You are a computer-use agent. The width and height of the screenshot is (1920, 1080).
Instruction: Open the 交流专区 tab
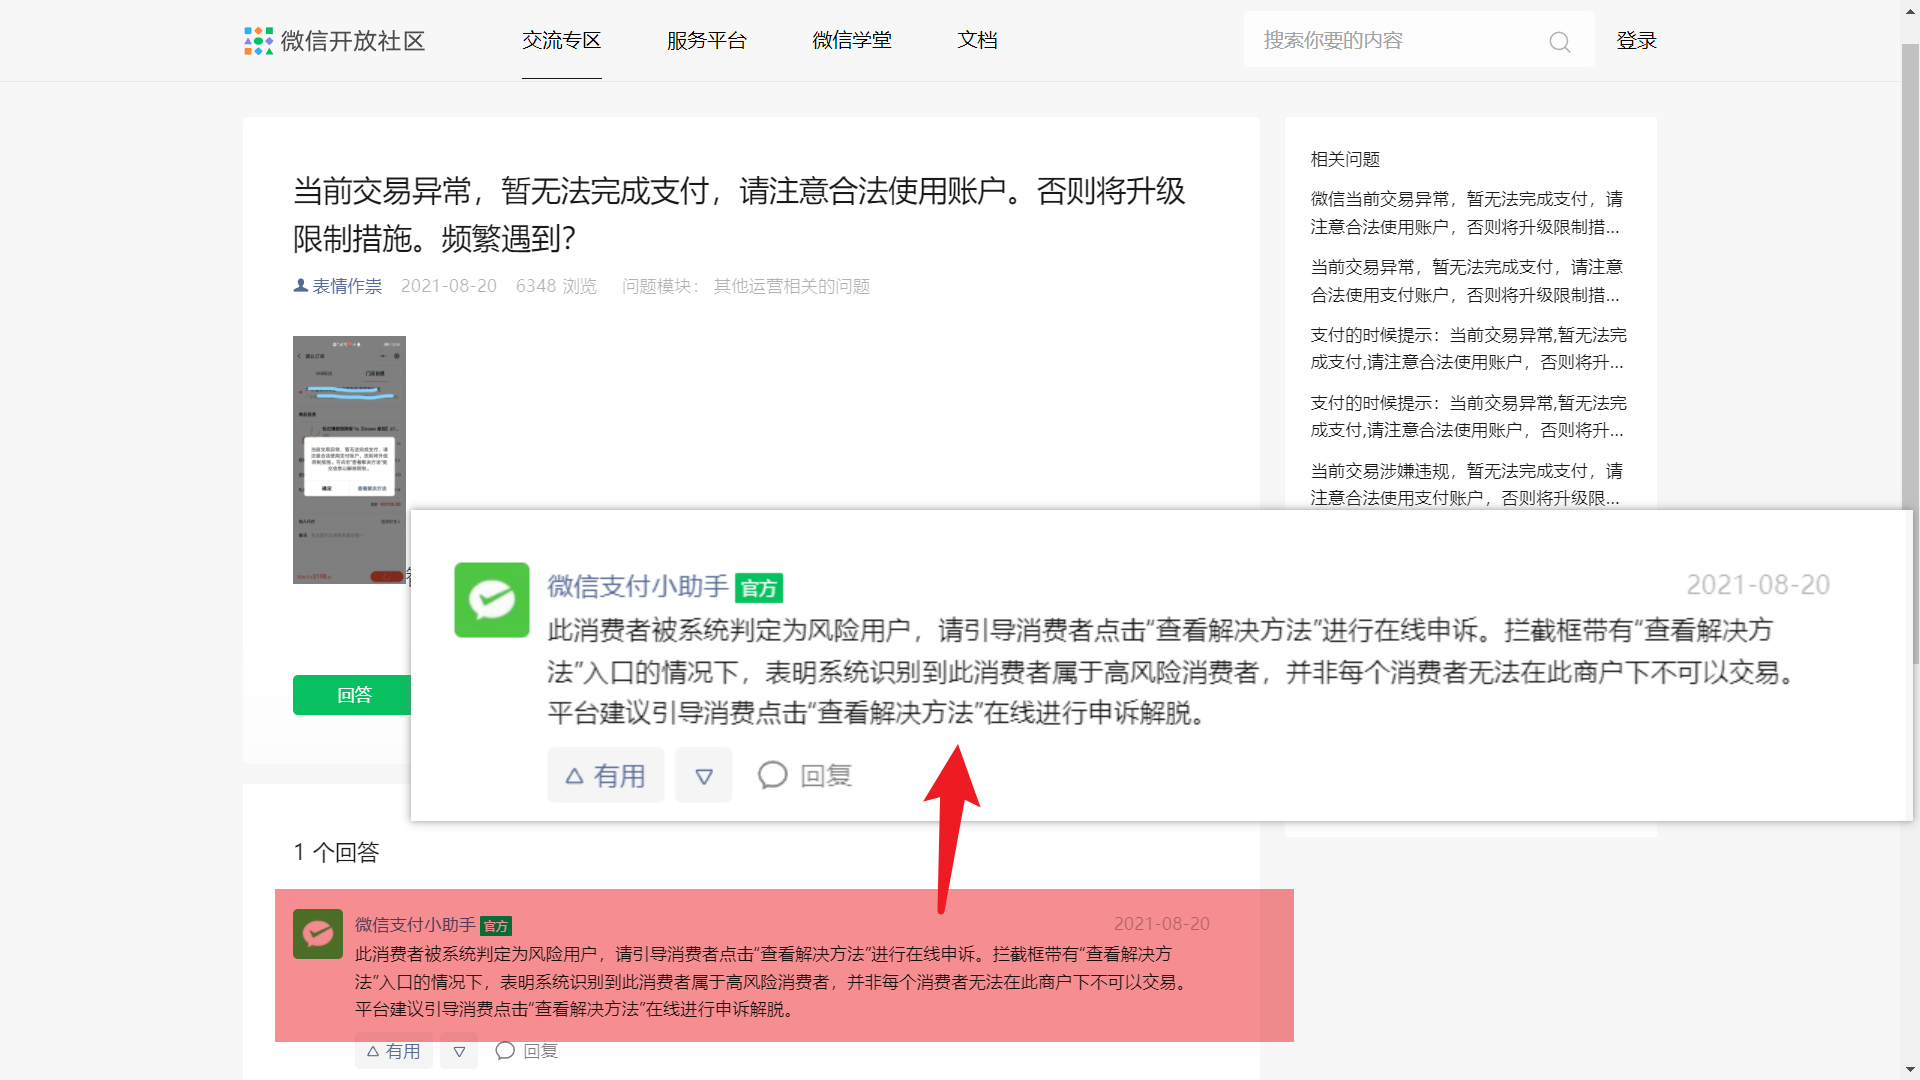tap(561, 41)
